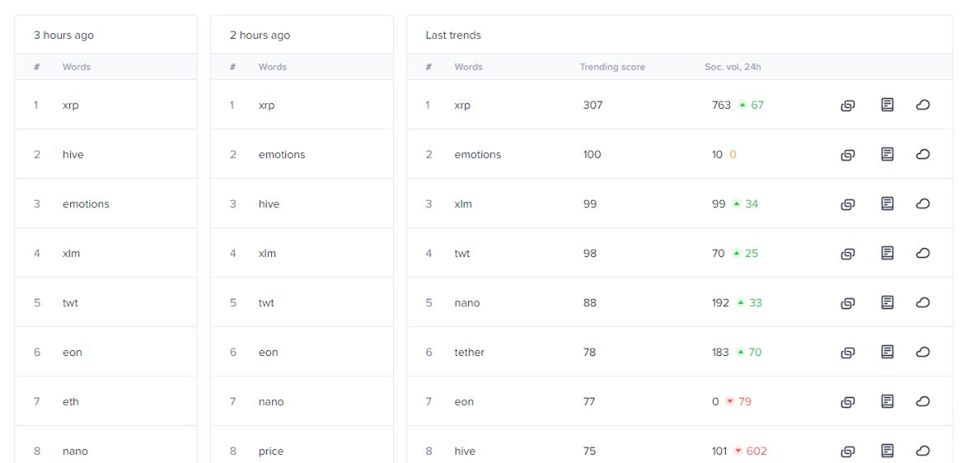Click the chart-compare icon in tether row

tap(847, 353)
